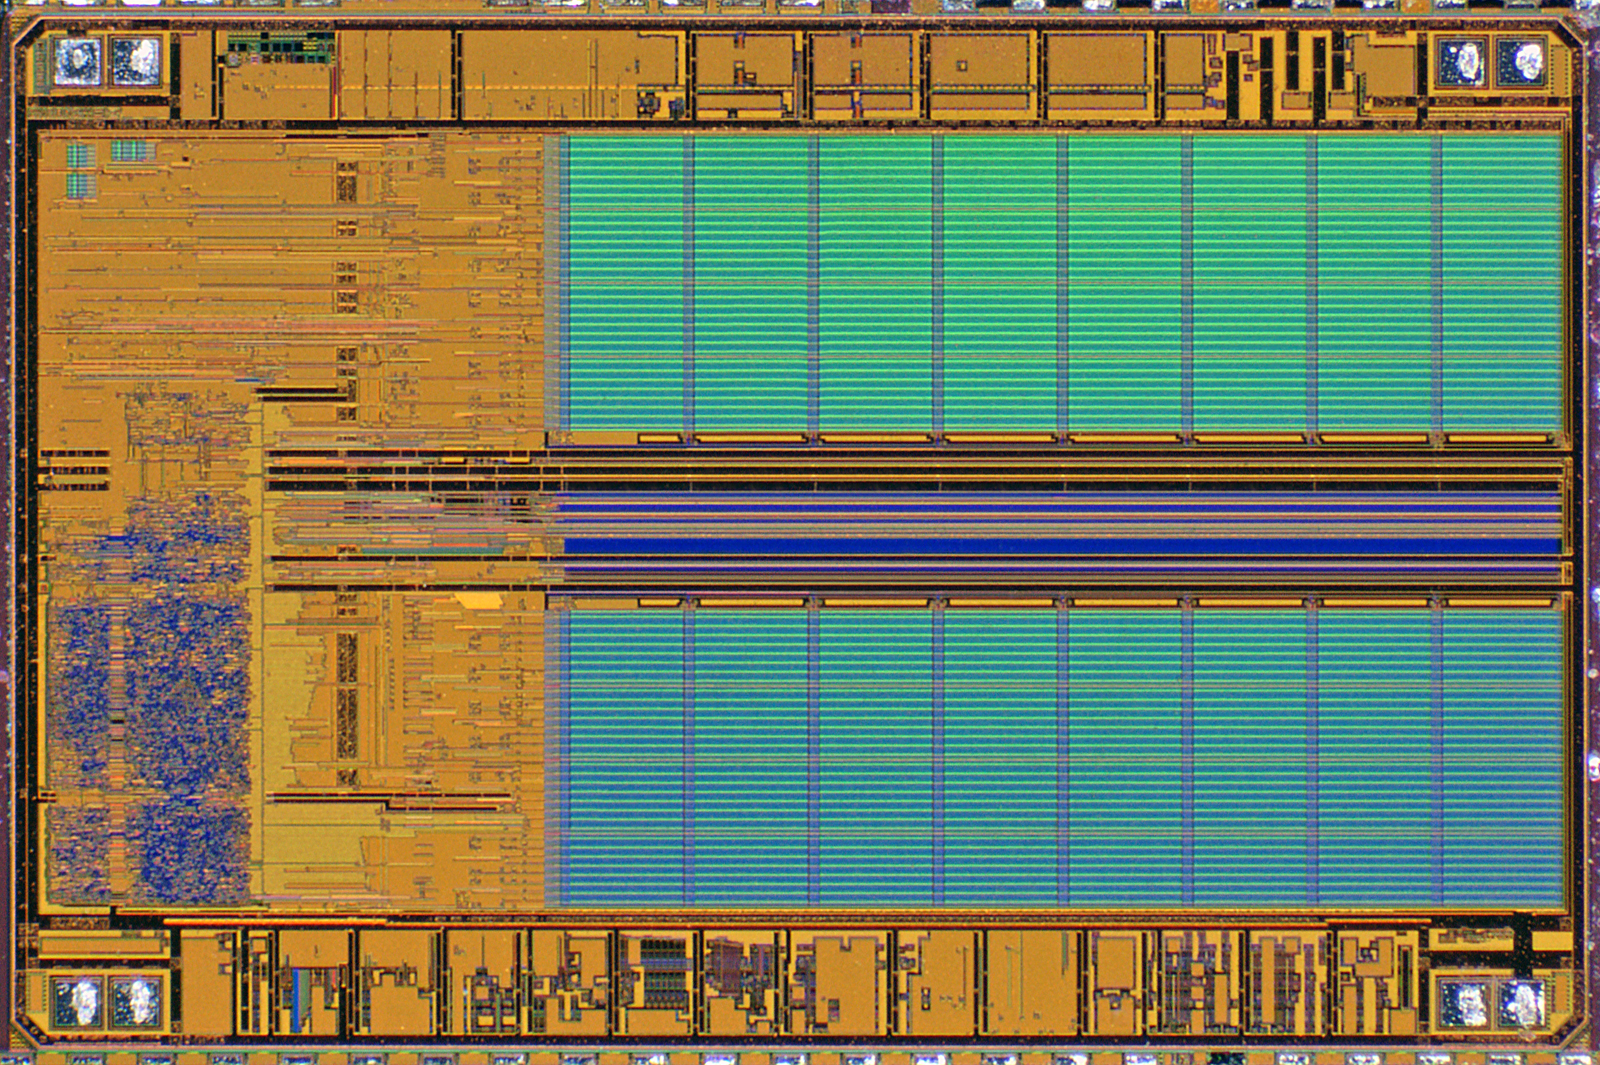This screenshot has width=1600, height=1065.
Task: Click the right bond pad in bottom-left corner
Action: click(x=134, y=1001)
